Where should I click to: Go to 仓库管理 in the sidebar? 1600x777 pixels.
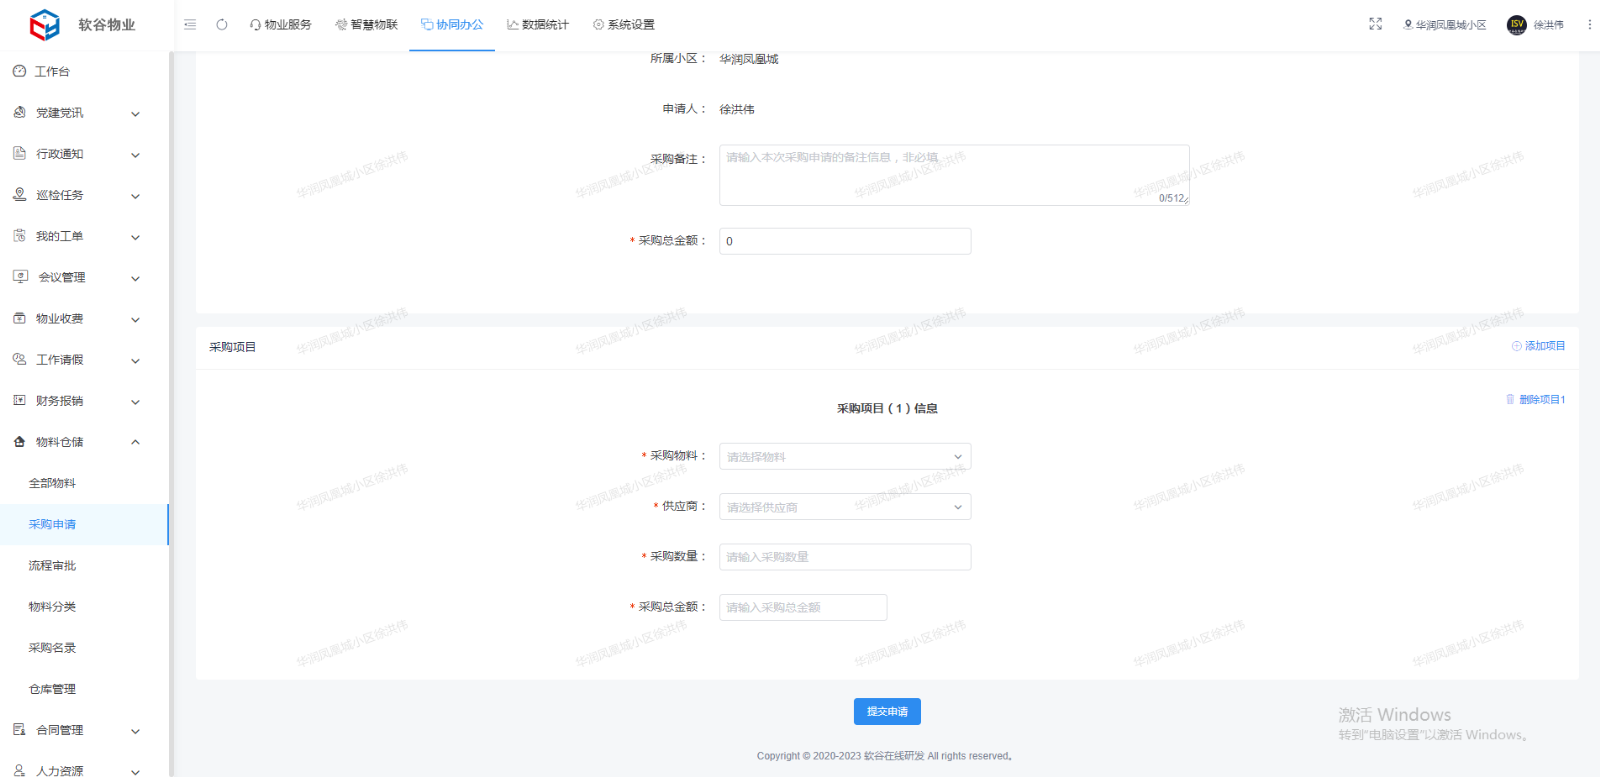pos(52,689)
